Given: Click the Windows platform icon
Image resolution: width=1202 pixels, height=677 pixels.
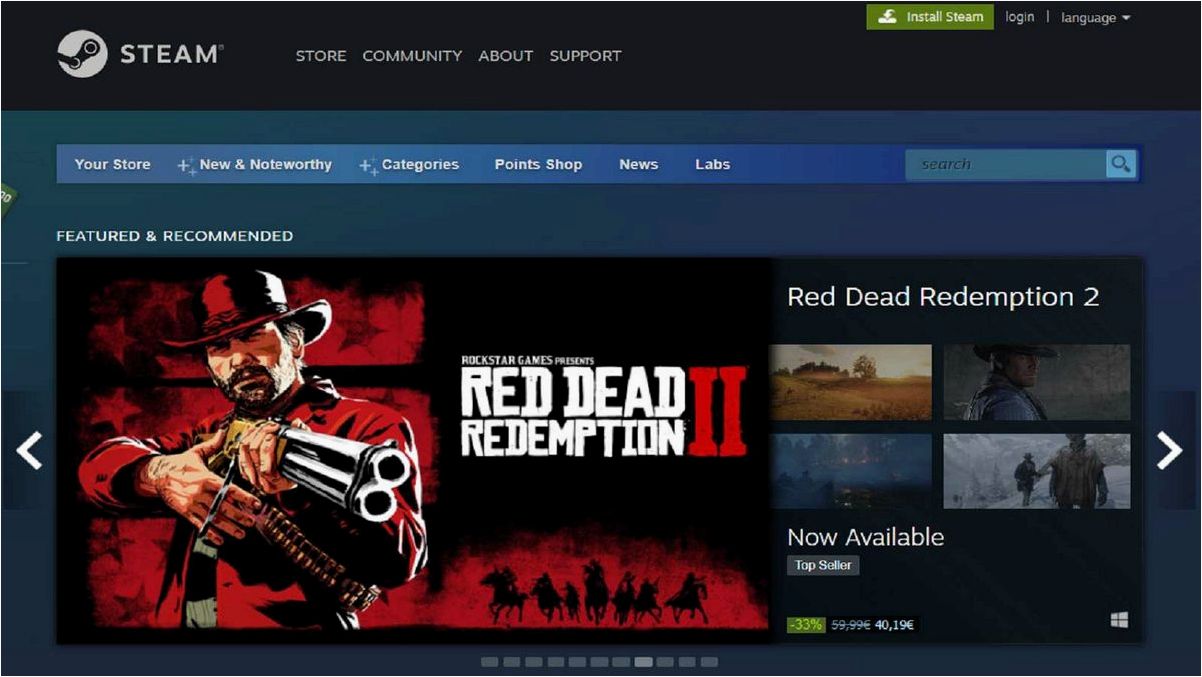Looking at the screenshot, I should pyautogui.click(x=1119, y=621).
